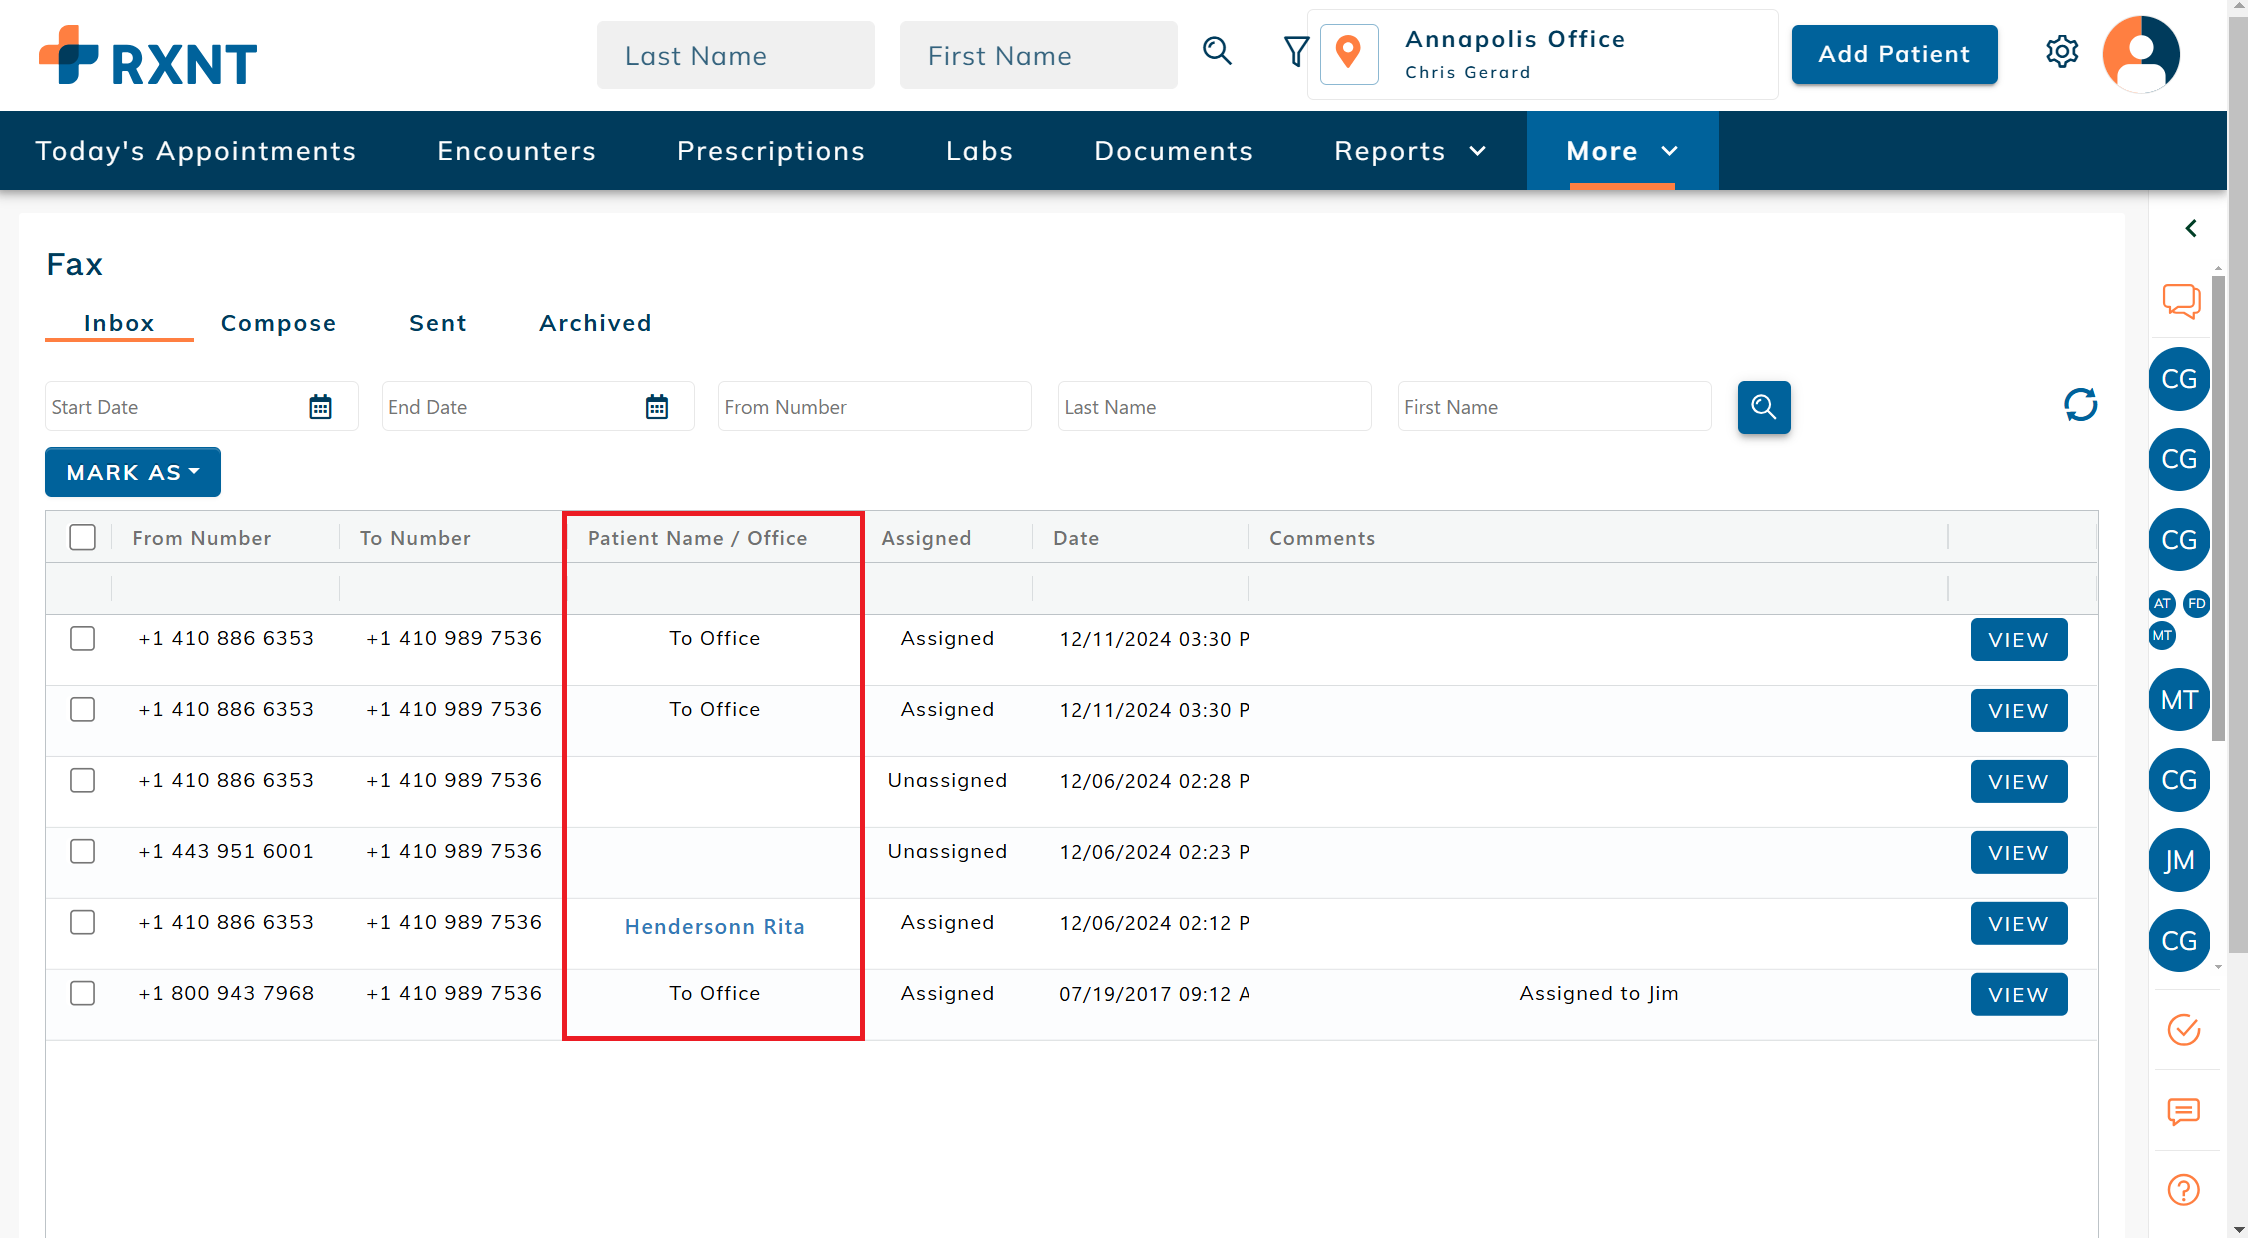Screen dimensions: 2248x1238
Task: Refresh the fax inbox list
Action: [2080, 405]
